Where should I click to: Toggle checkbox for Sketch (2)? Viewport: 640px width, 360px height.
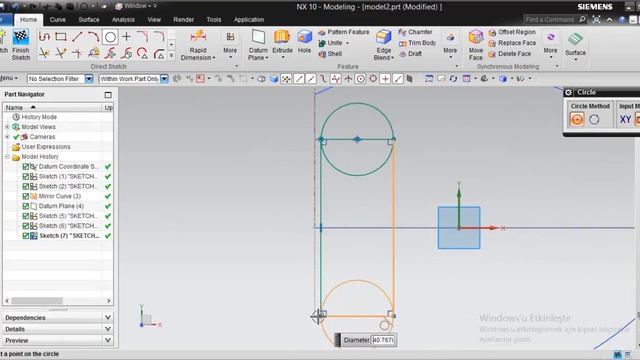26,187
